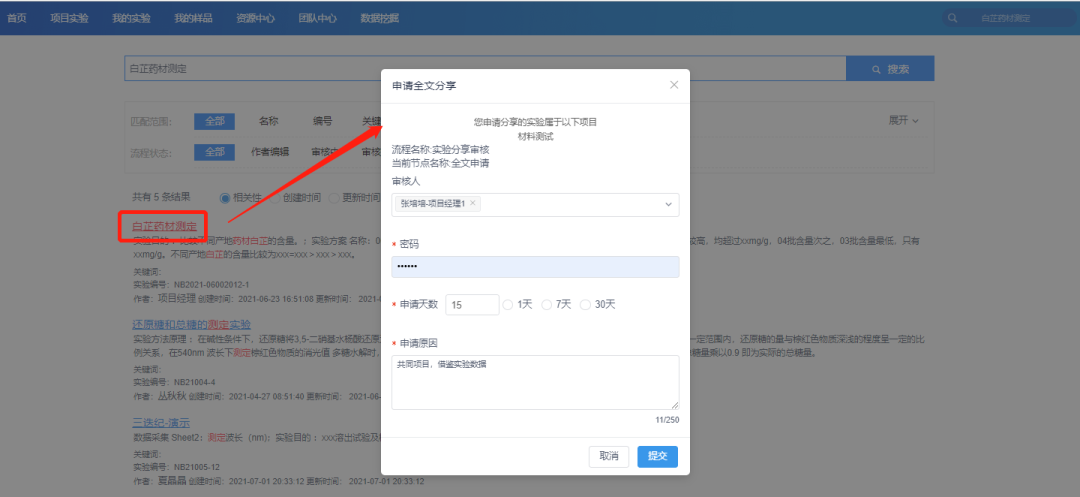
Task: Open the 白芷药材测定 result link
Action: click(164, 227)
